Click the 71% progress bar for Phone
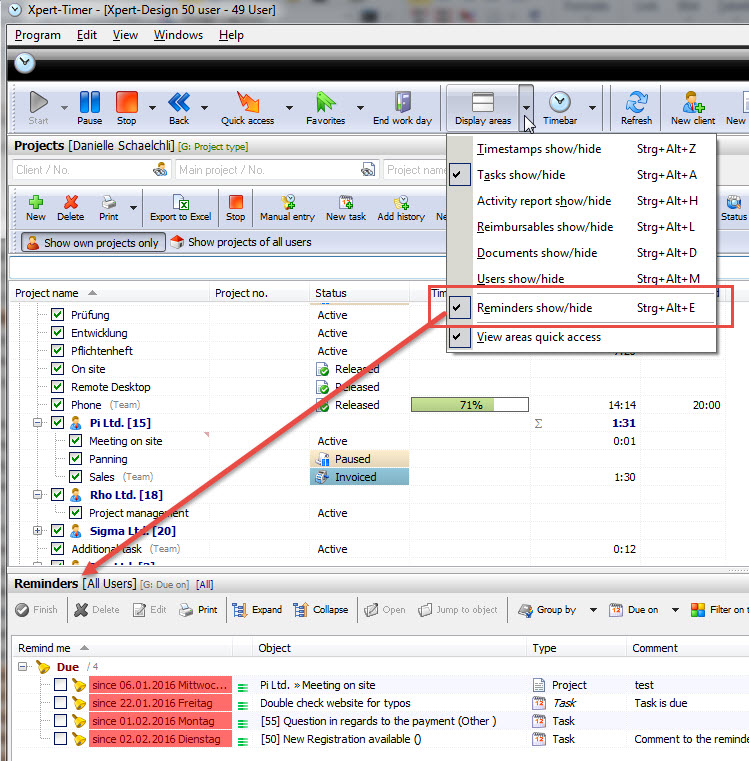The width and height of the screenshot is (749, 761). [469, 405]
